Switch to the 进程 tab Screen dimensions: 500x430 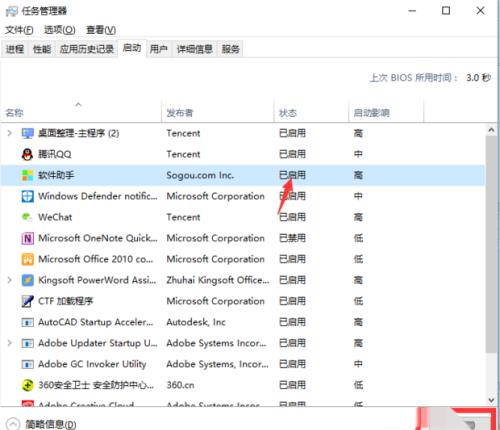(x=15, y=49)
